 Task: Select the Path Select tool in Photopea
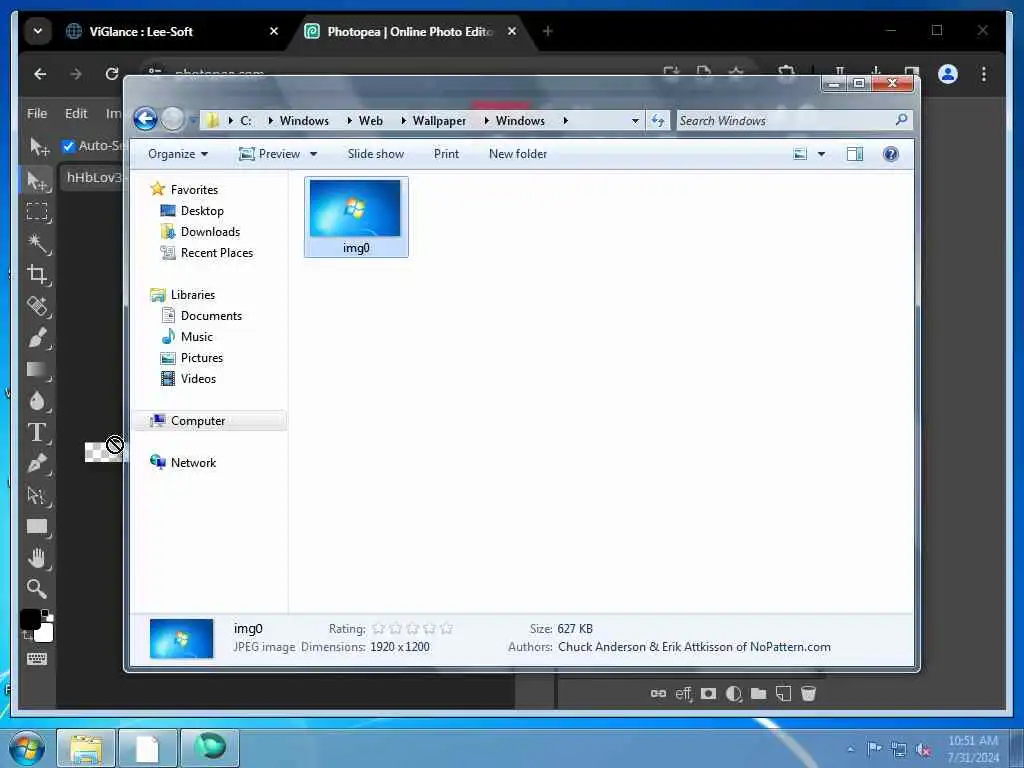coord(38,496)
